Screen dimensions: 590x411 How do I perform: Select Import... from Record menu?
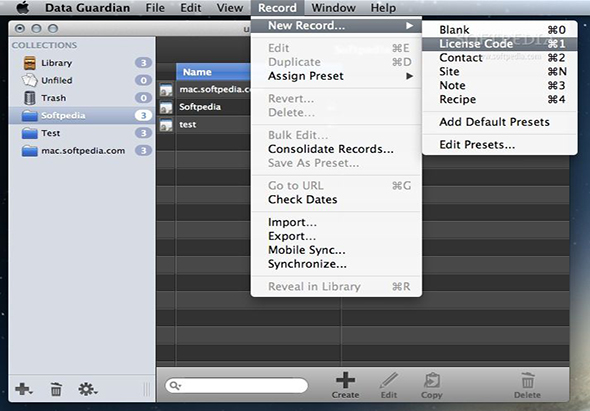(336, 222)
